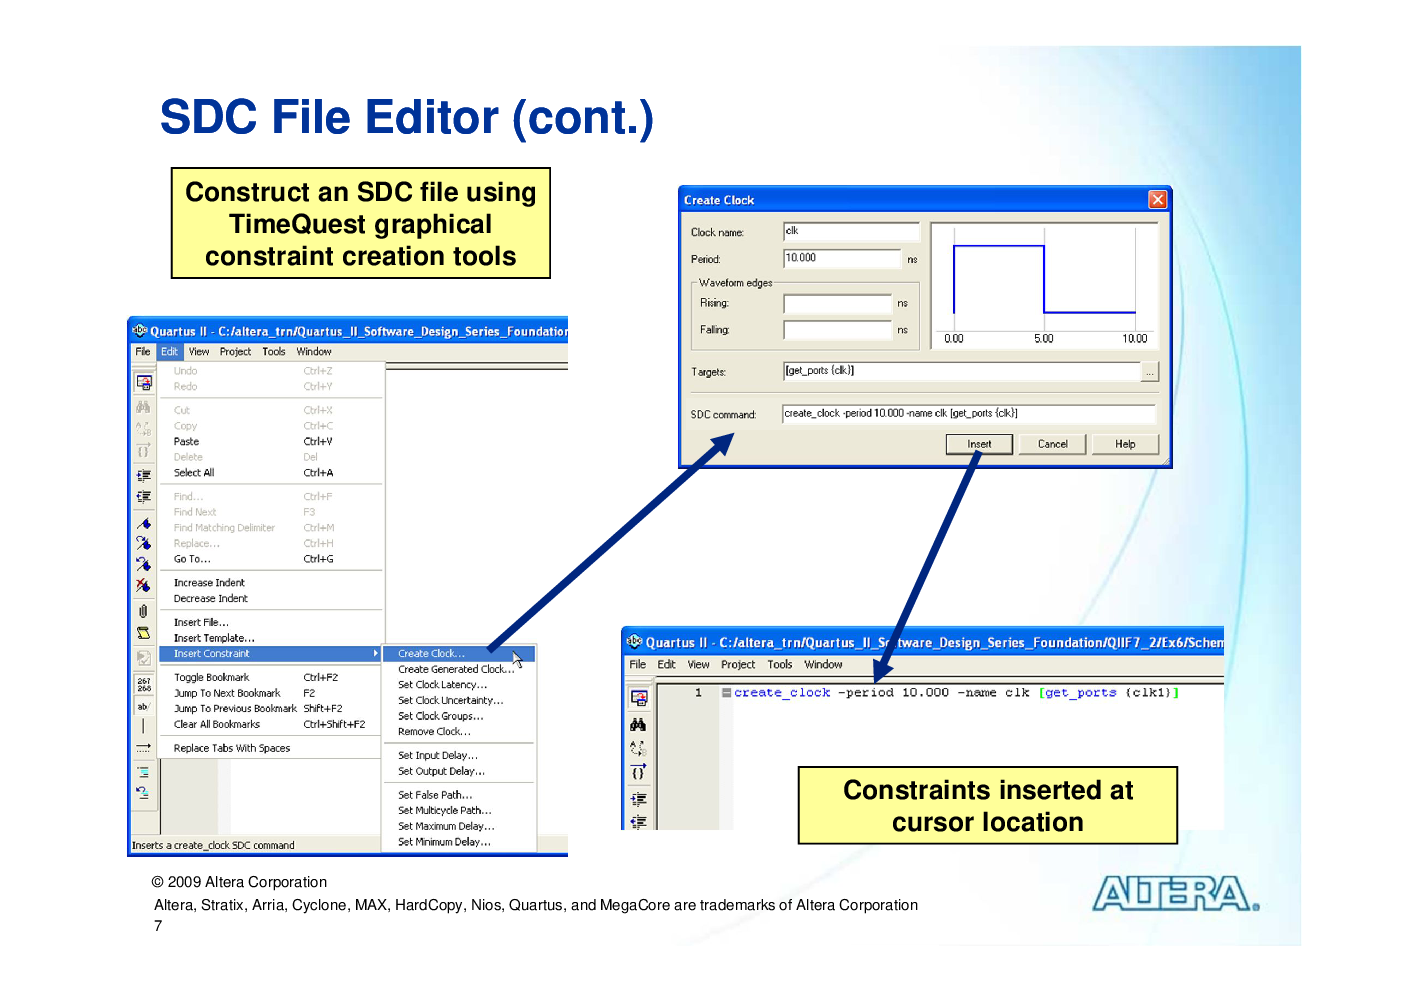Click Jump To Previous Bookmark icon, left toolbar
The width and height of the screenshot is (1403, 992).
pyautogui.click(x=144, y=563)
